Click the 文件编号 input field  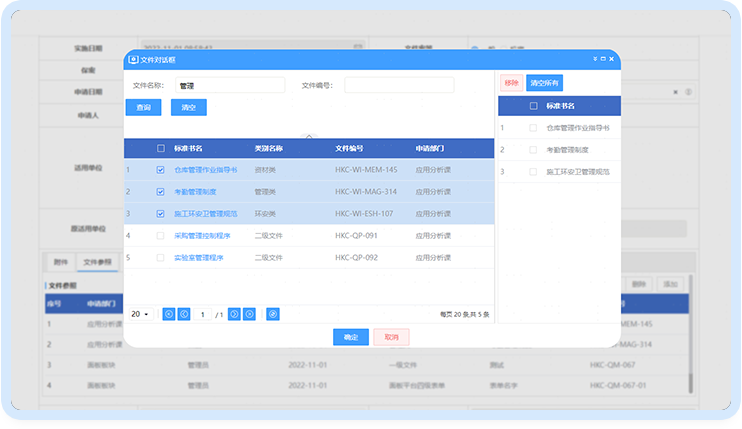coord(399,86)
